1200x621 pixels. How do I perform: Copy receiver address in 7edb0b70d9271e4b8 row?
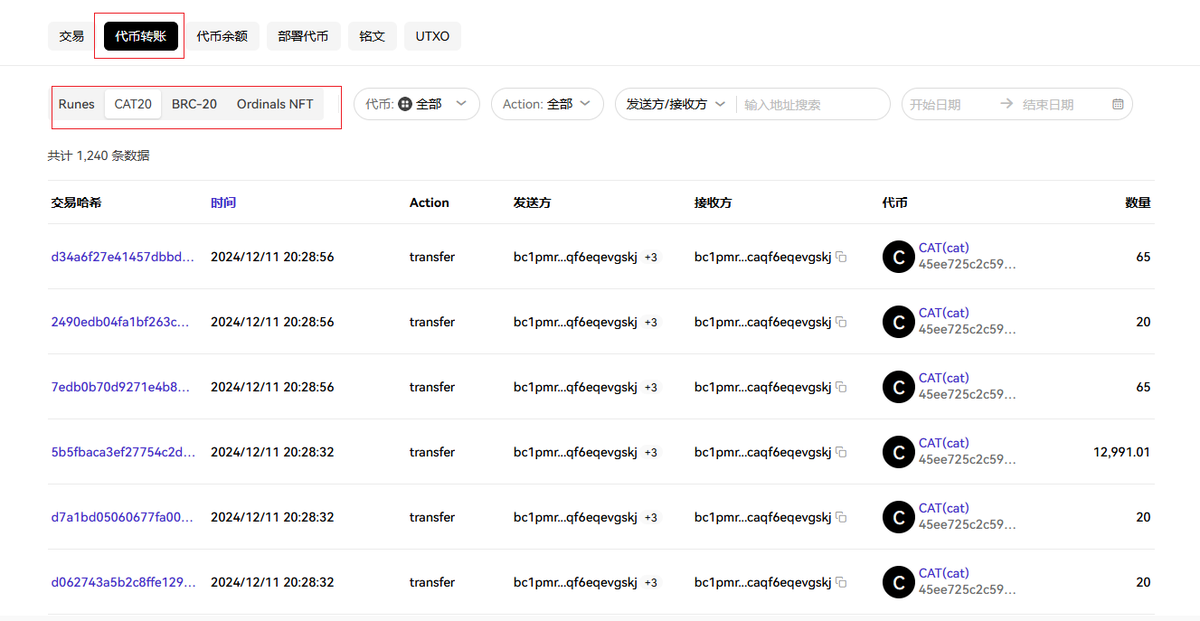pyautogui.click(x=841, y=387)
